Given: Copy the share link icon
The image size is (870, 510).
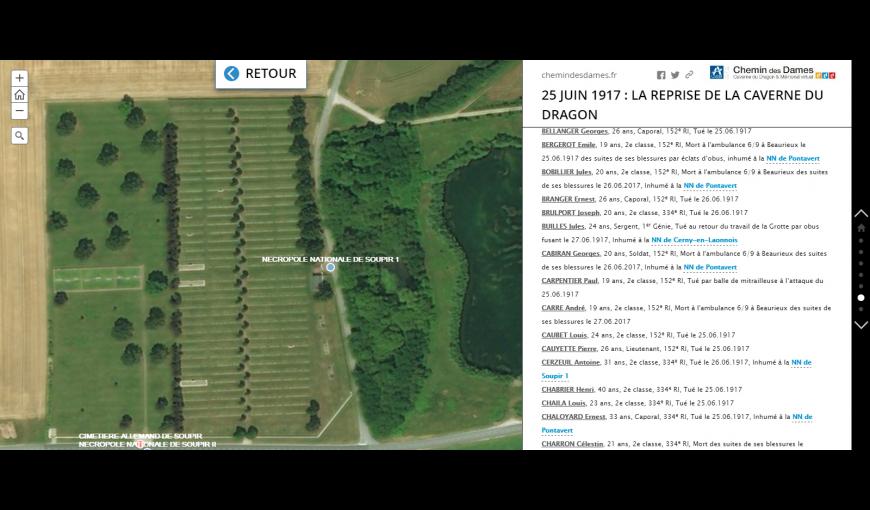Looking at the screenshot, I should [x=689, y=75].
